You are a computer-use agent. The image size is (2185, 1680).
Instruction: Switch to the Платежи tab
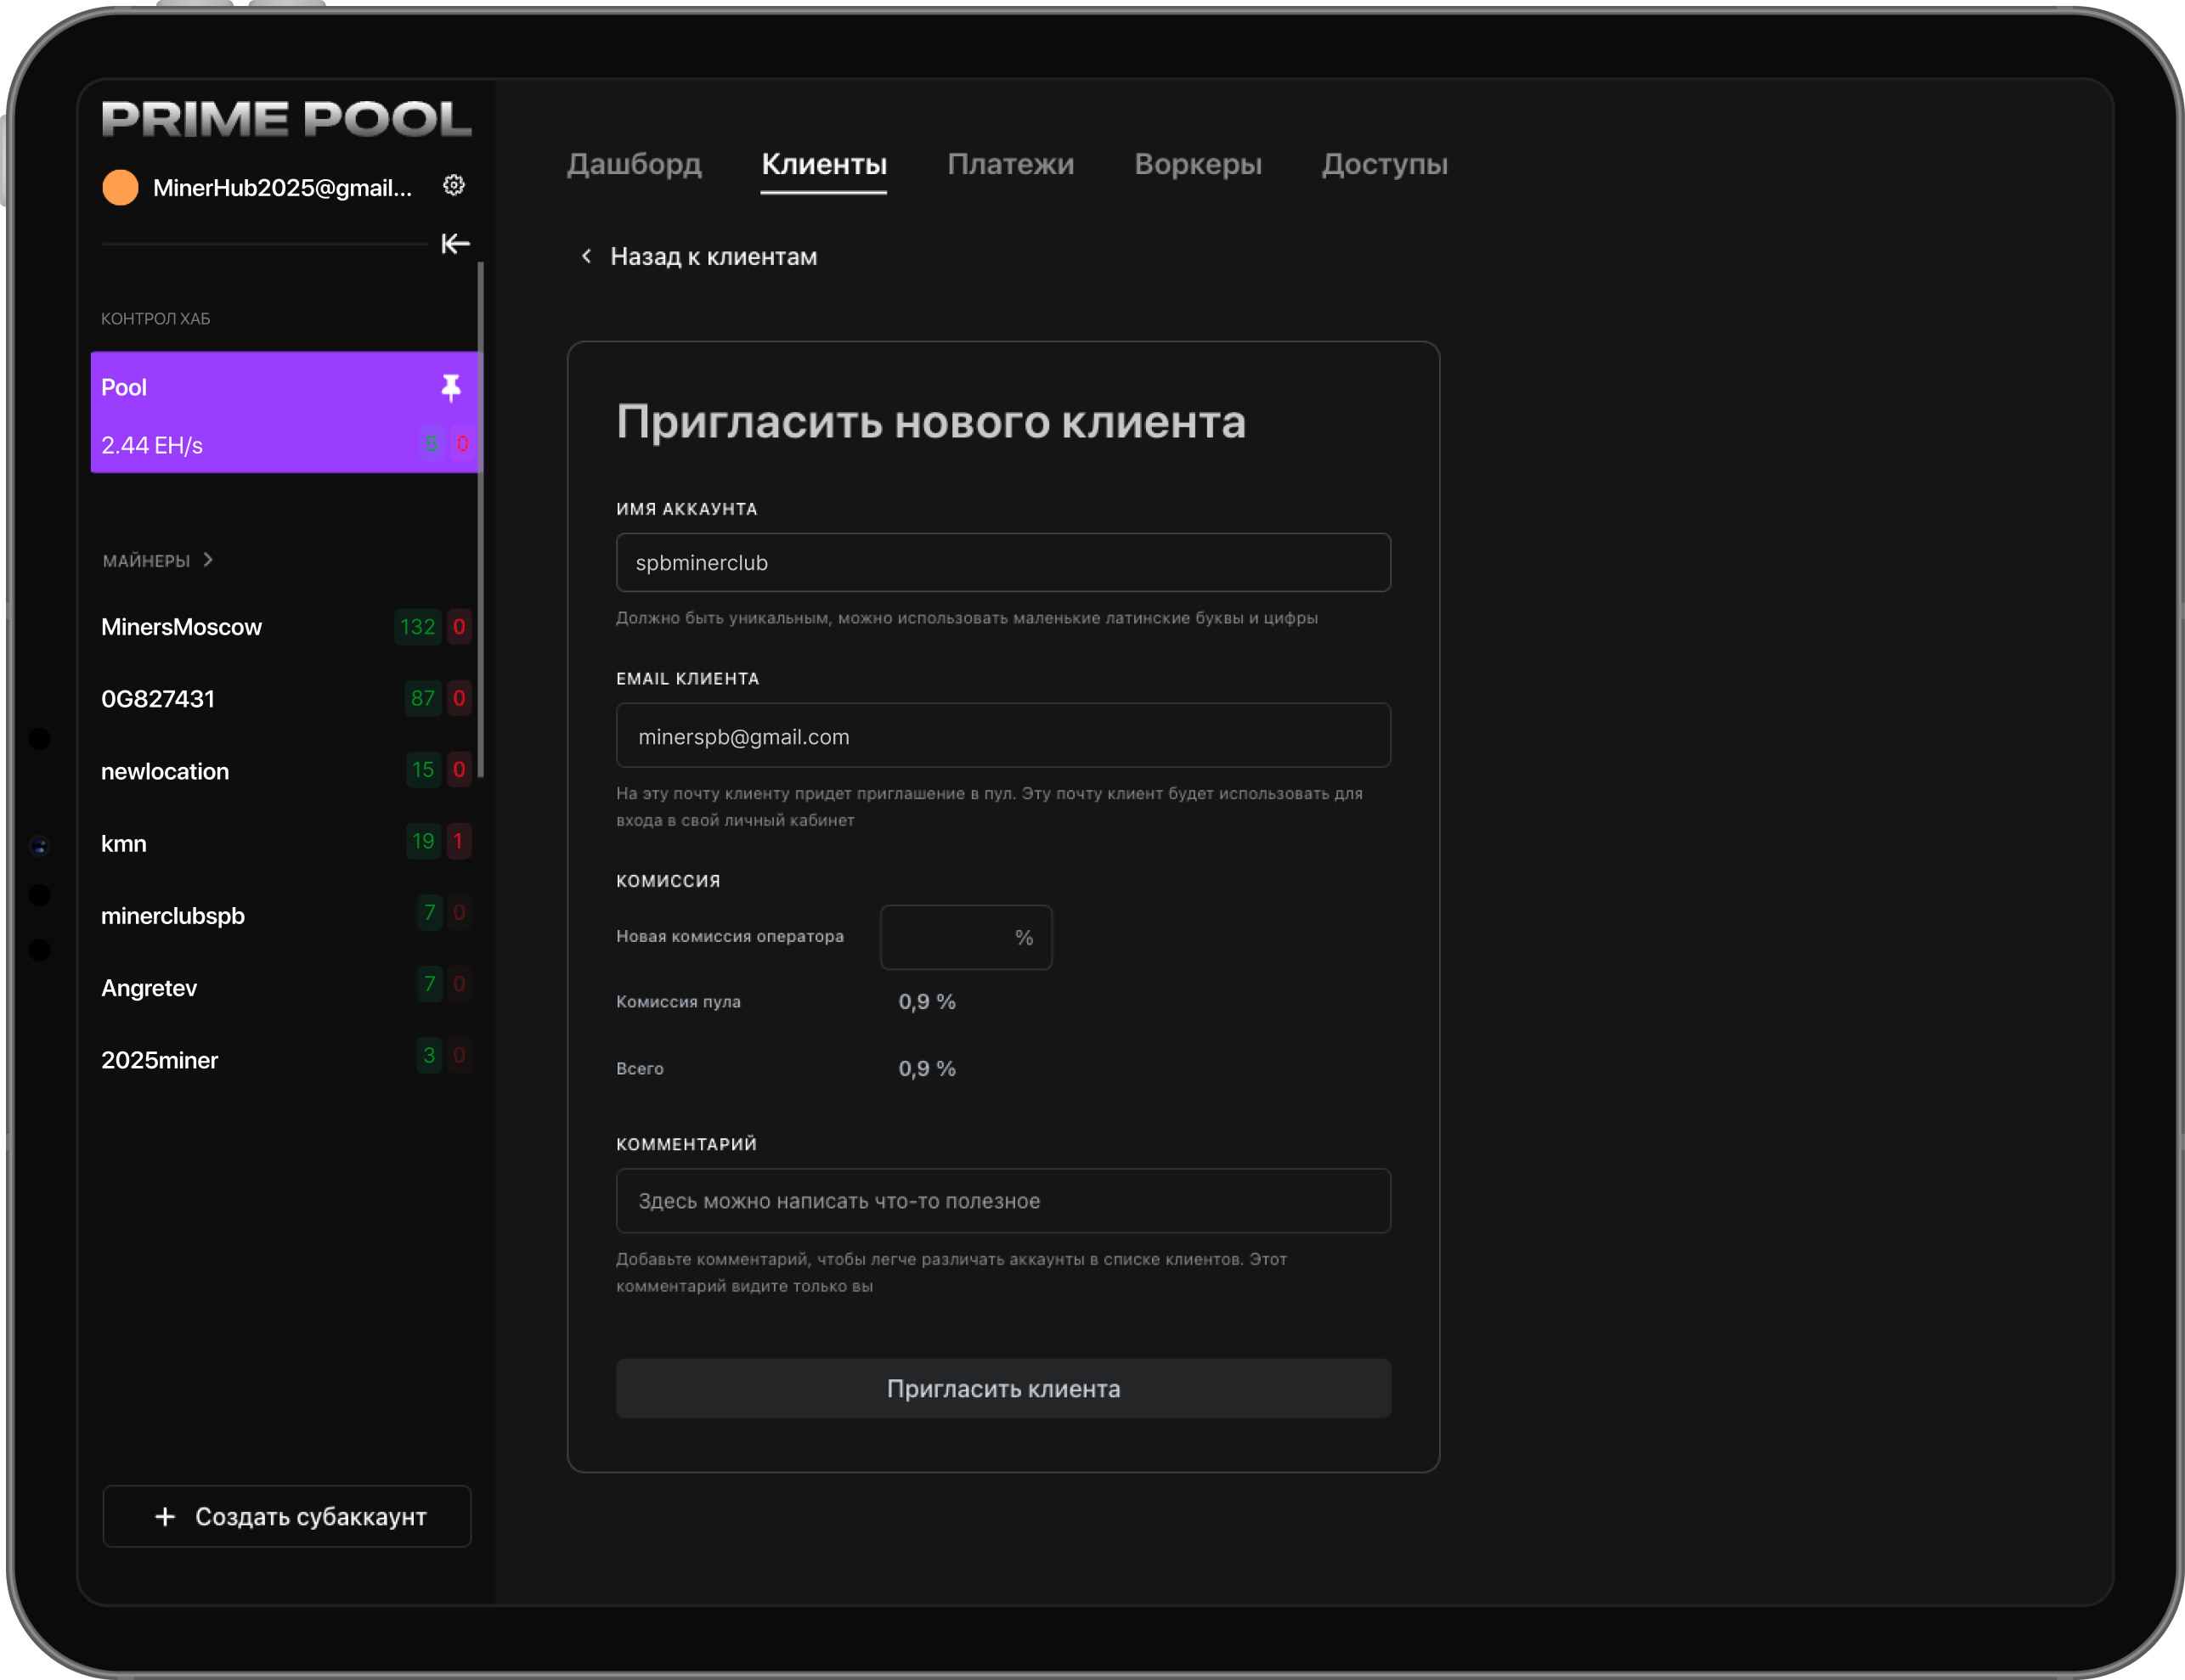[x=1010, y=164]
